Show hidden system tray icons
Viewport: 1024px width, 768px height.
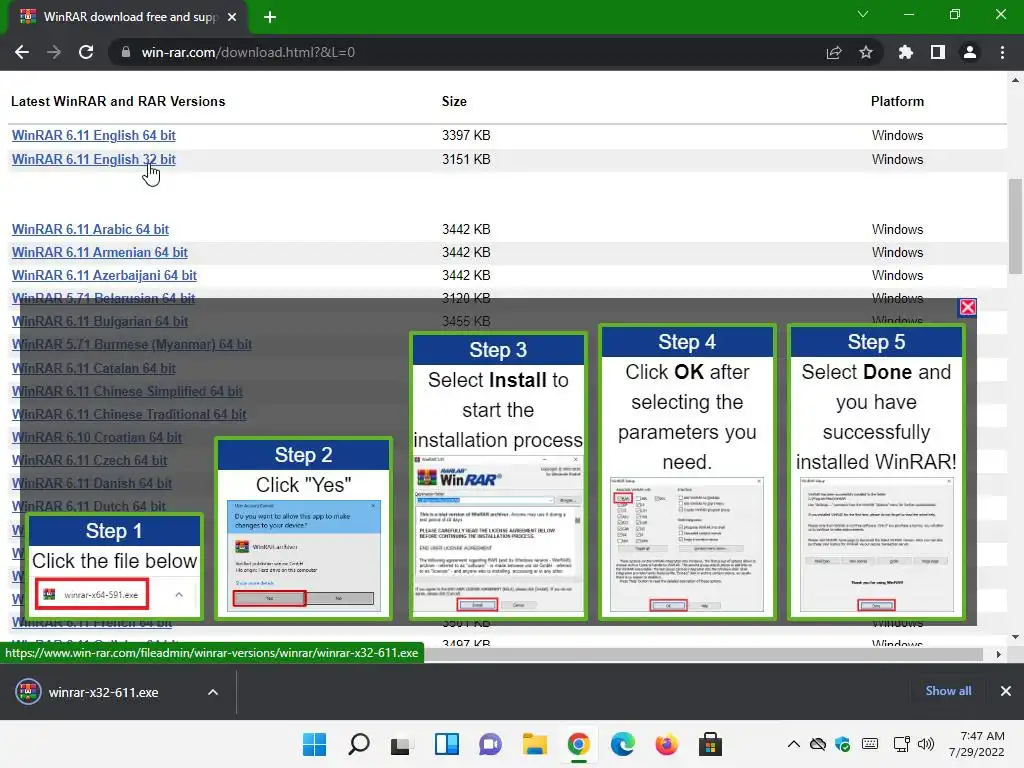pyautogui.click(x=793, y=744)
